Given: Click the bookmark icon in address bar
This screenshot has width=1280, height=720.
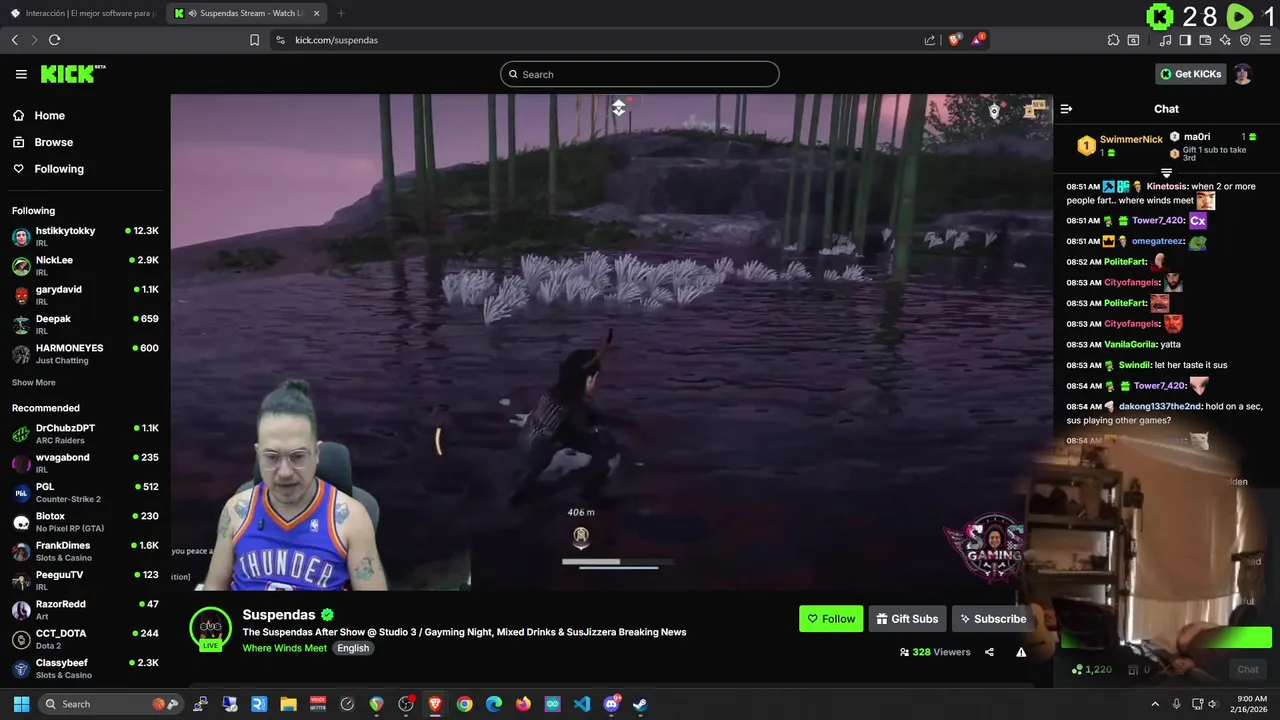Looking at the screenshot, I should [254, 40].
